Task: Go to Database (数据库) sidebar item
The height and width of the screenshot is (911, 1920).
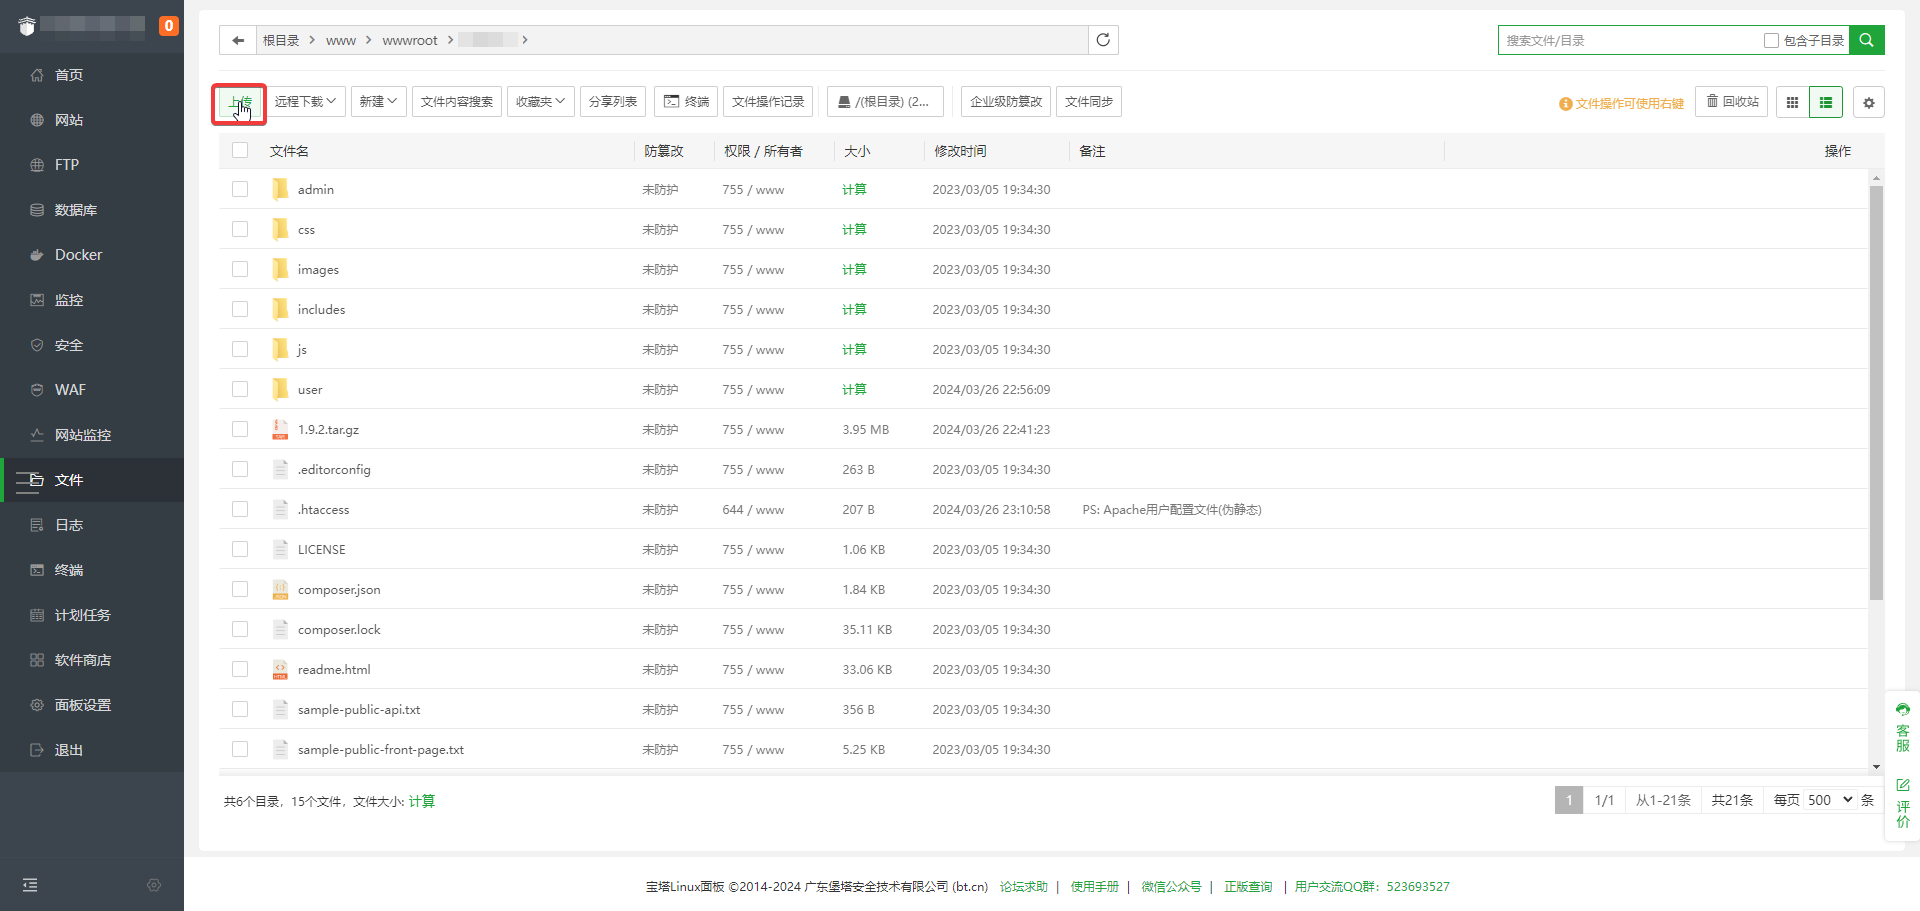Action: pyautogui.click(x=75, y=210)
